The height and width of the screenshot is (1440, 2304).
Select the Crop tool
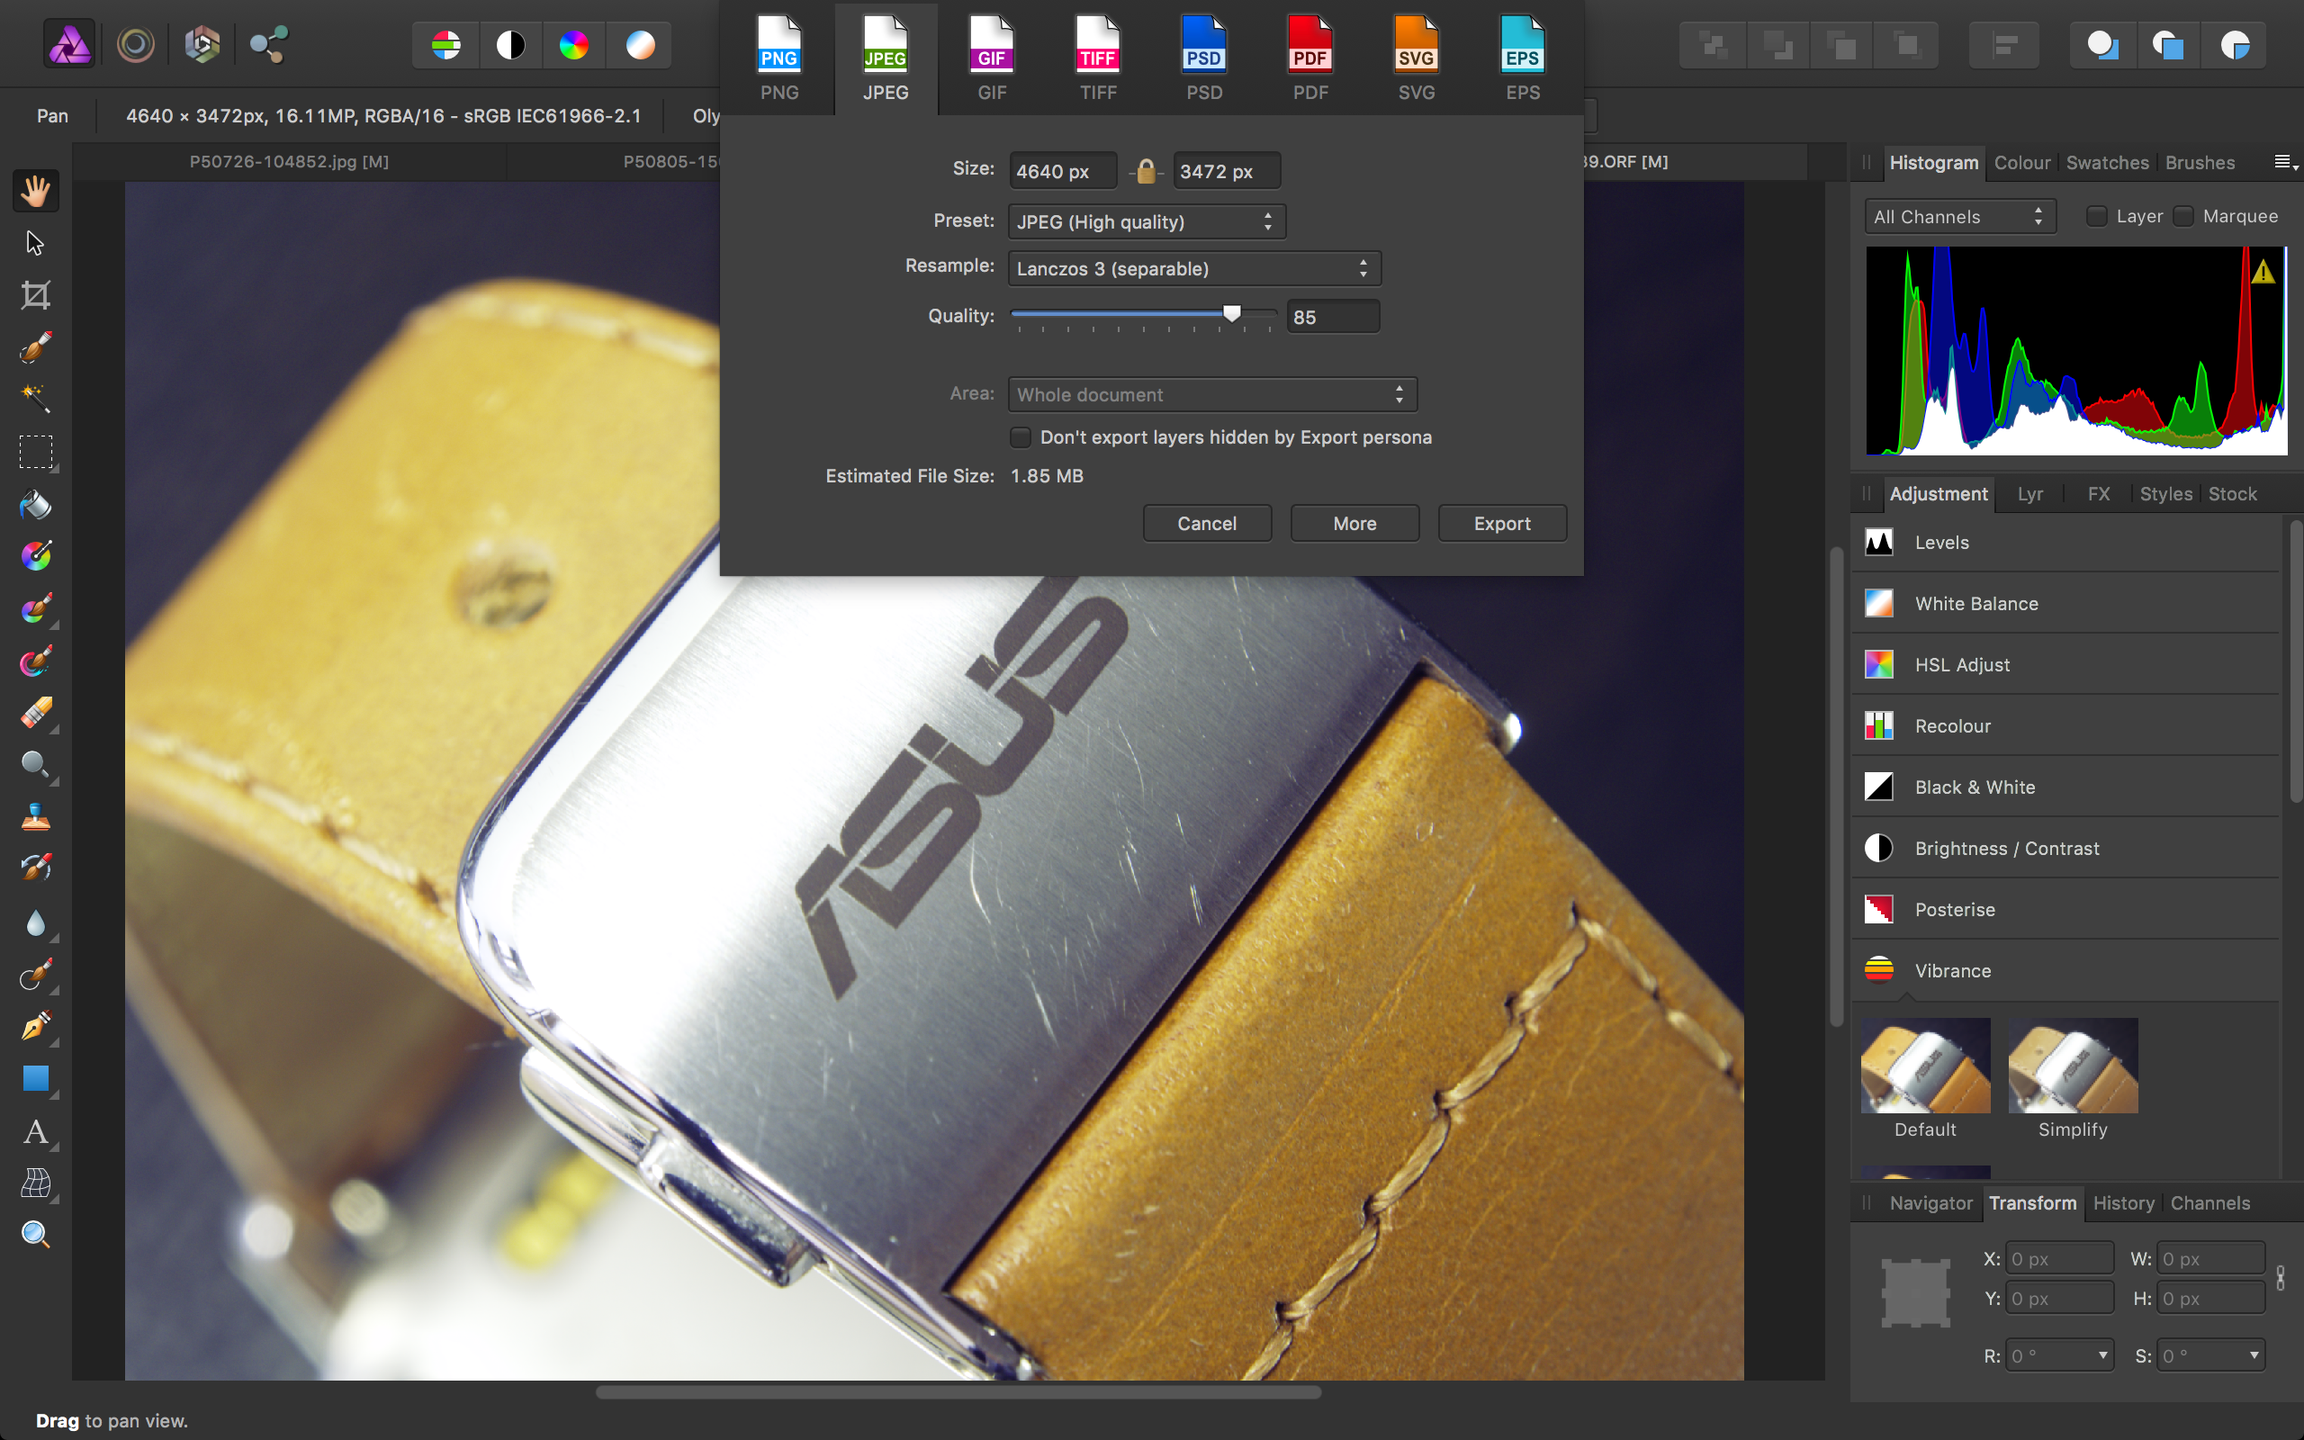[36, 295]
